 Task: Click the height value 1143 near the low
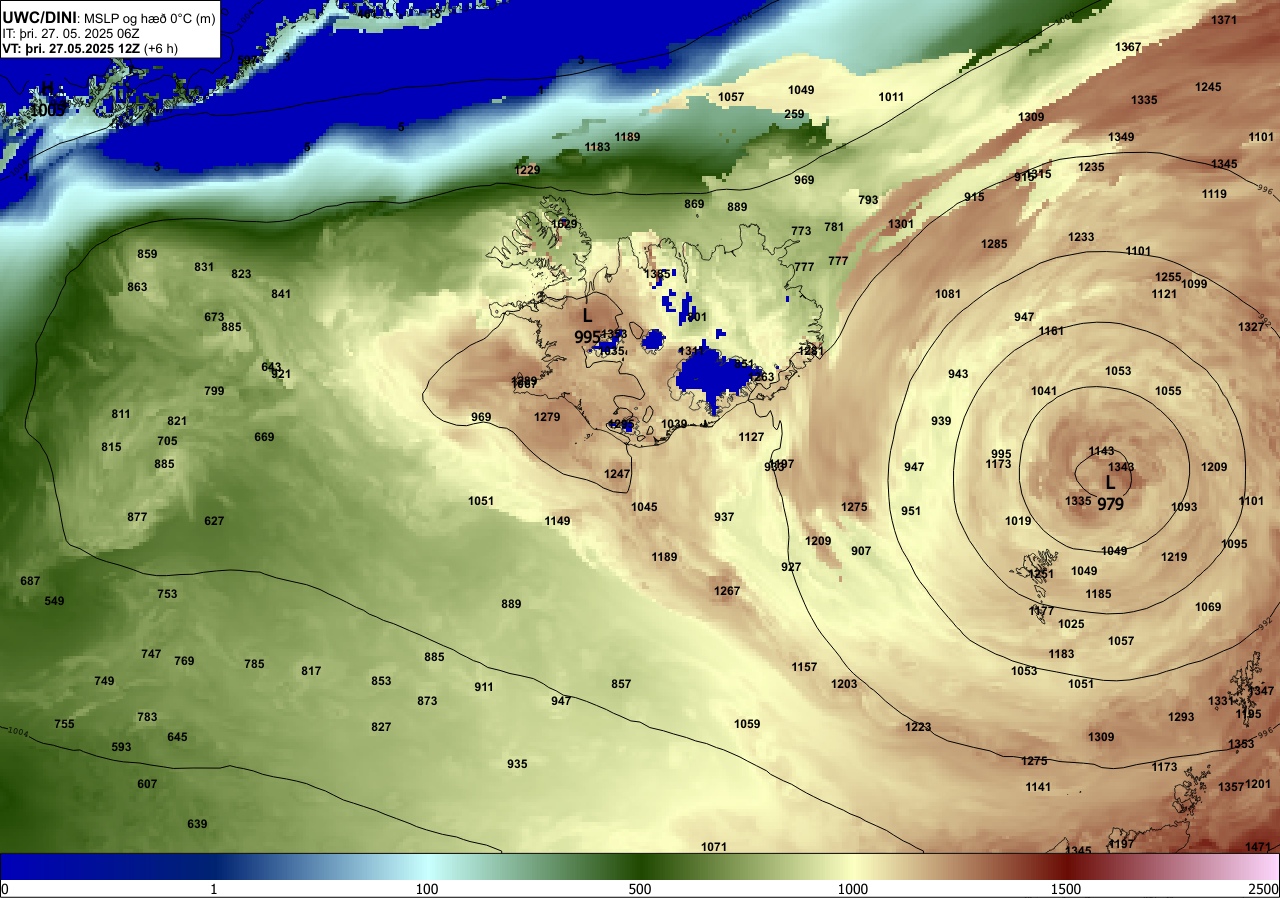tap(1101, 451)
